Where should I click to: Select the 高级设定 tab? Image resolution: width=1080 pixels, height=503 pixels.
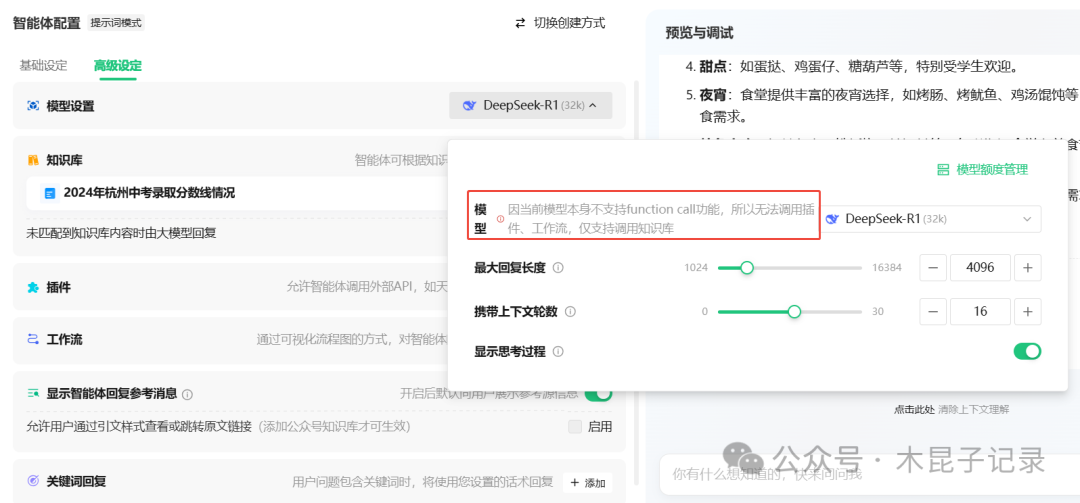(117, 66)
